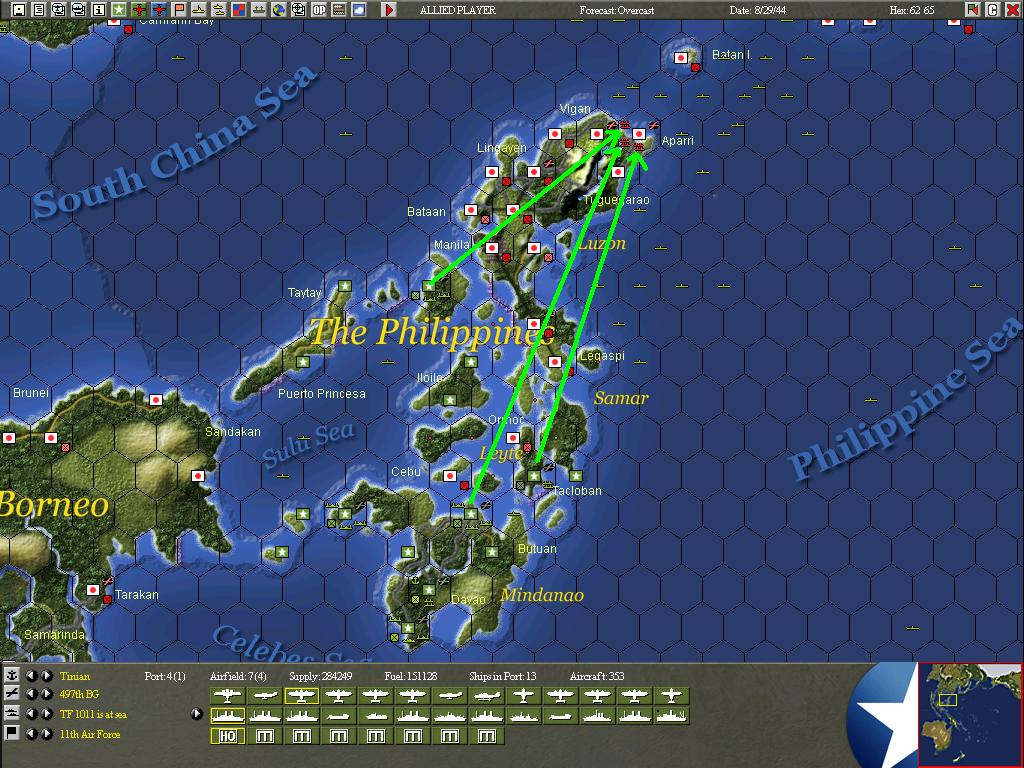Click round arrow button left of ship icons
Screen dimensions: 1024x768
(197, 714)
